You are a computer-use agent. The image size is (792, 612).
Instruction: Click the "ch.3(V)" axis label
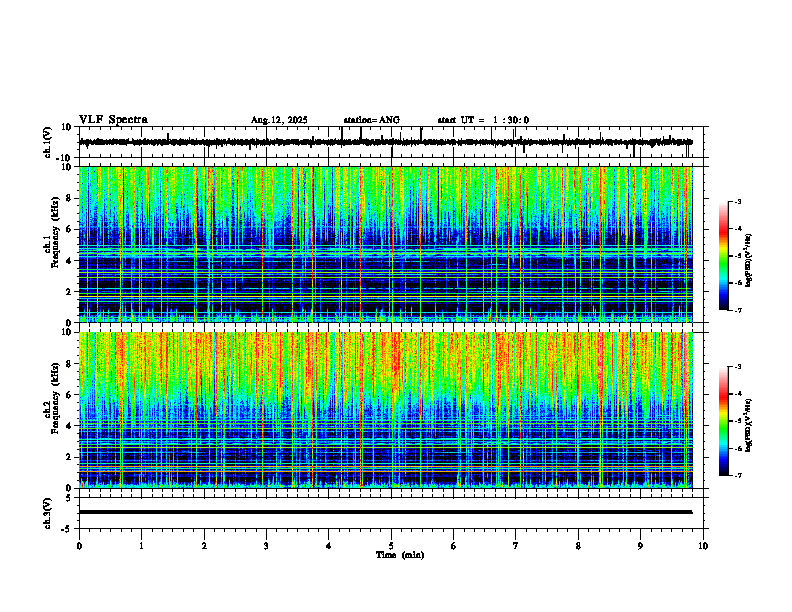[x=47, y=514]
